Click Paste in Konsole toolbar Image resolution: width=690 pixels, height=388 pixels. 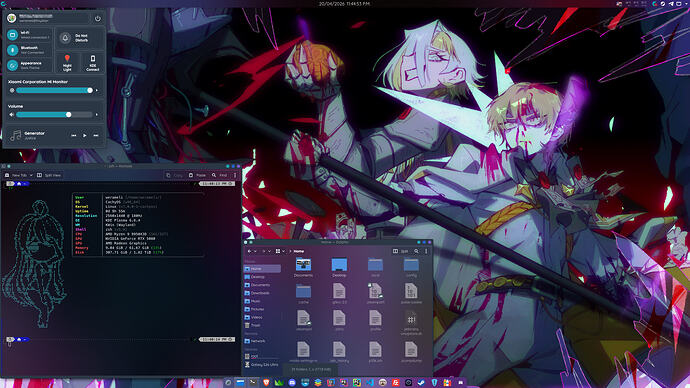[x=197, y=175]
